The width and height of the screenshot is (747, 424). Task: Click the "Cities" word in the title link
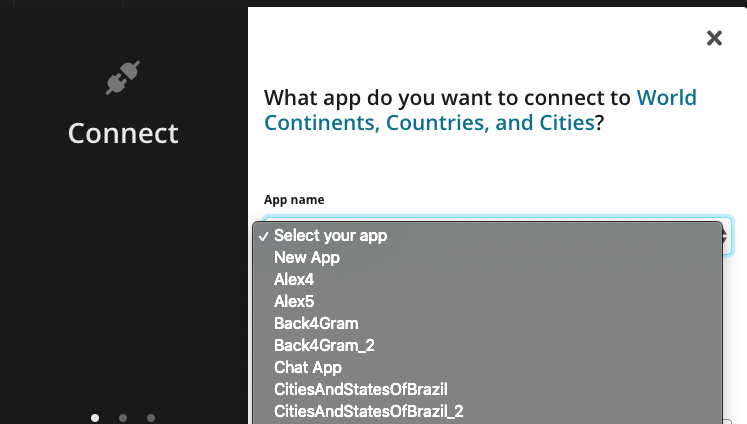(566, 123)
